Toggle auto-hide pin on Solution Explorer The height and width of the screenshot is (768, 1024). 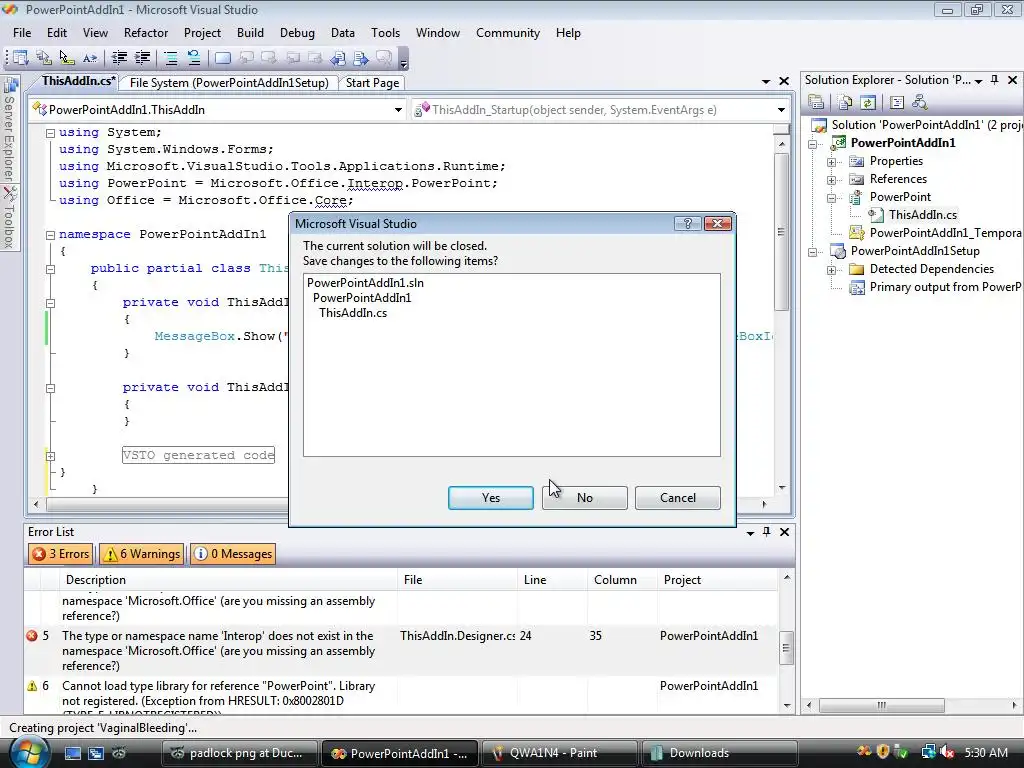[994, 80]
